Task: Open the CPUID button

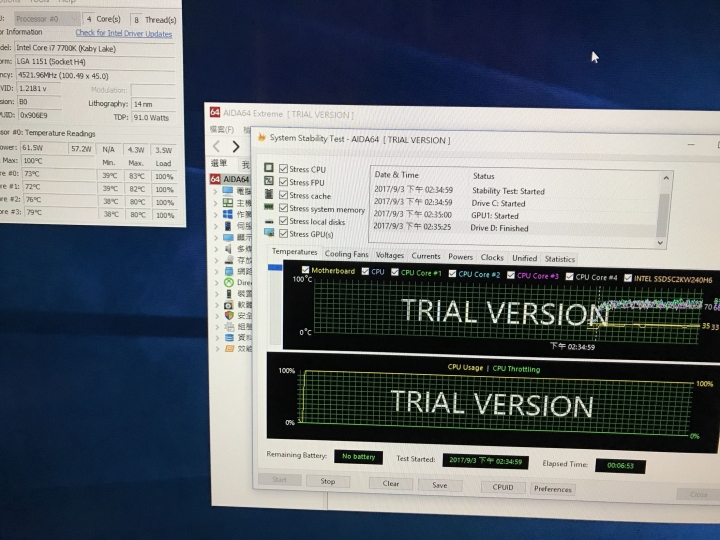Action: click(502, 487)
